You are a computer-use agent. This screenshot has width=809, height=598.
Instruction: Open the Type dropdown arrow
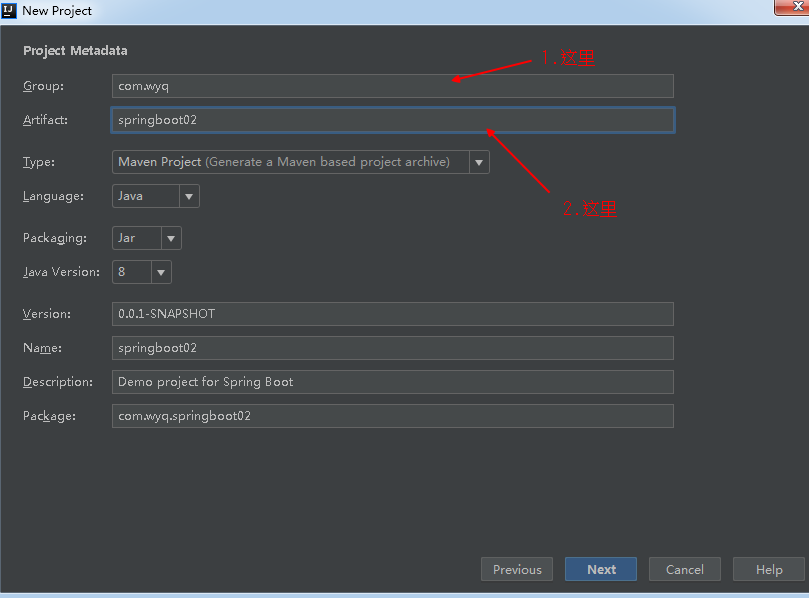479,162
